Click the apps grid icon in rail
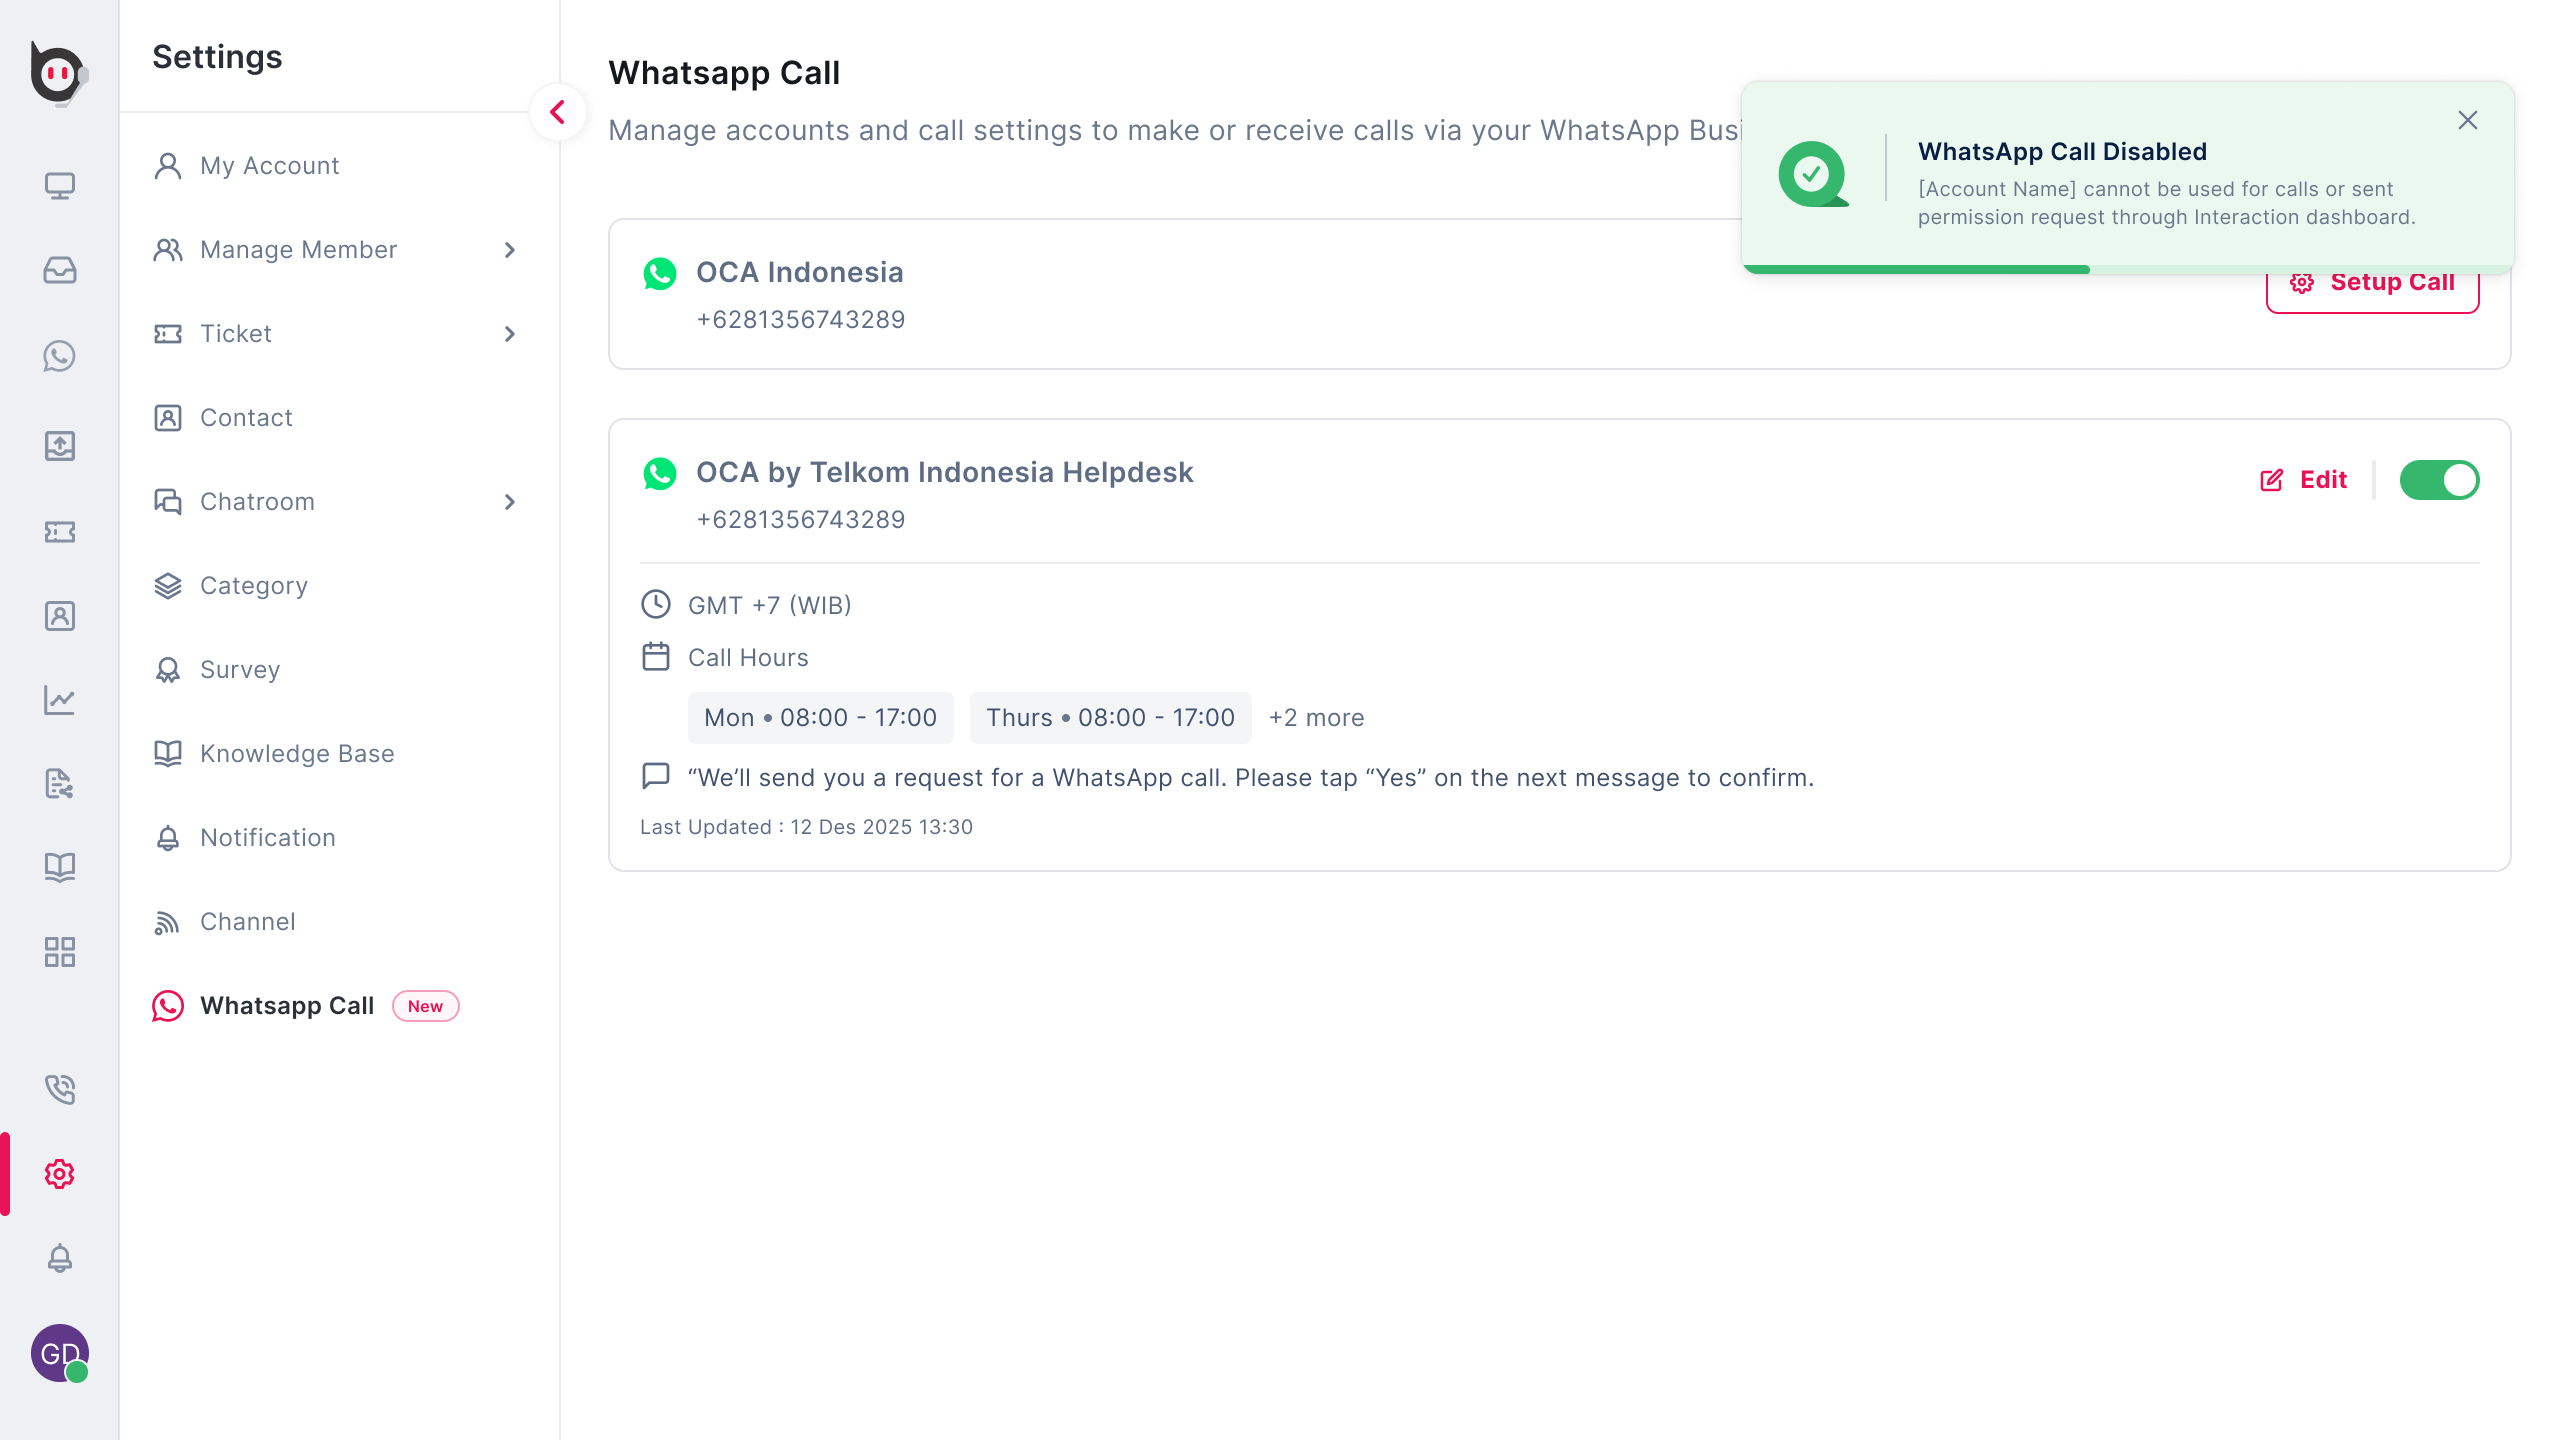The height and width of the screenshot is (1440, 2560). coord(60,952)
